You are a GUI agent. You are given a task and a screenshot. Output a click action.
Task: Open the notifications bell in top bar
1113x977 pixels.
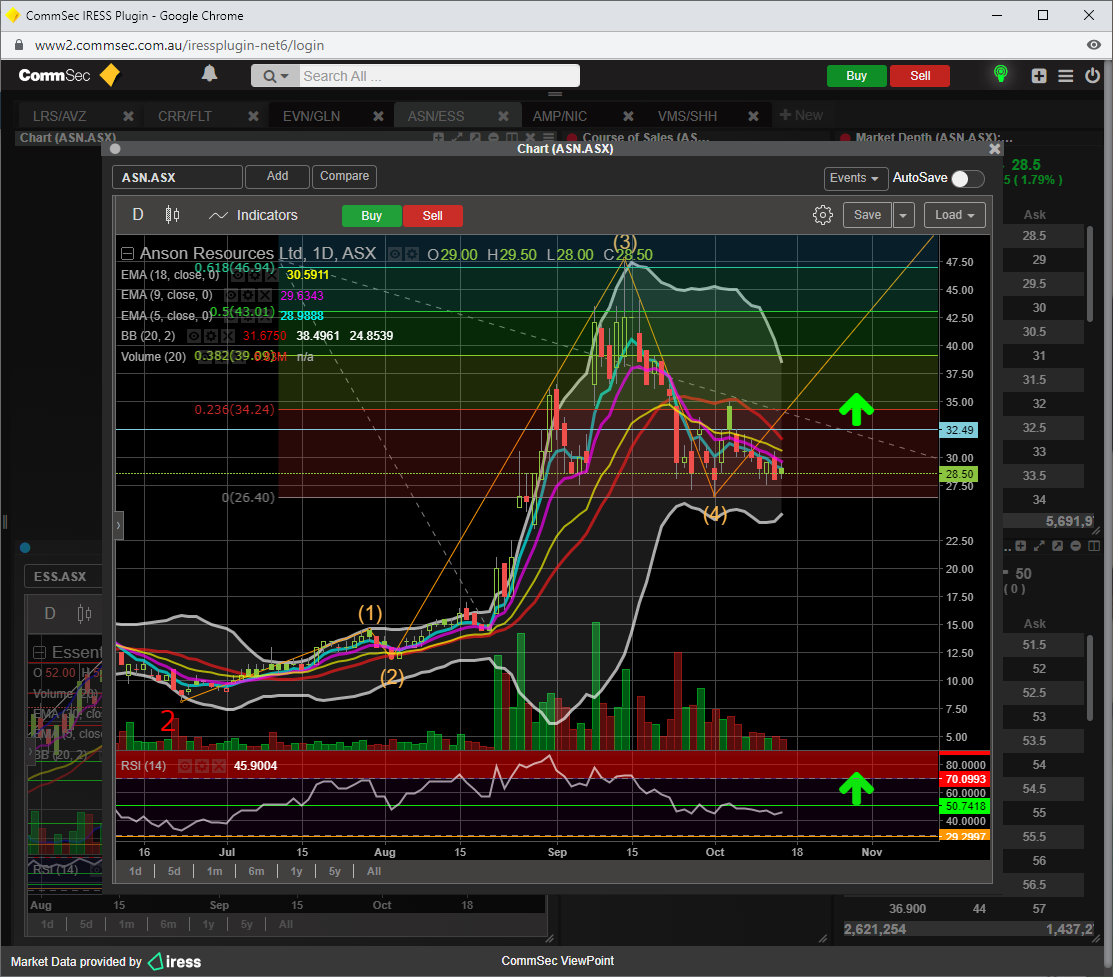tap(209, 74)
